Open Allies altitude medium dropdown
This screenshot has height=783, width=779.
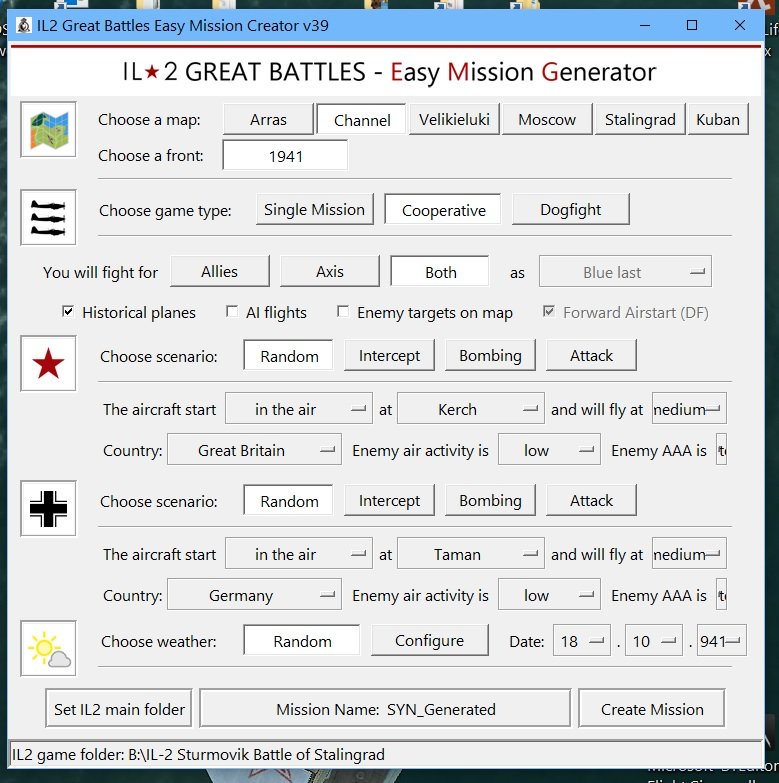click(689, 408)
